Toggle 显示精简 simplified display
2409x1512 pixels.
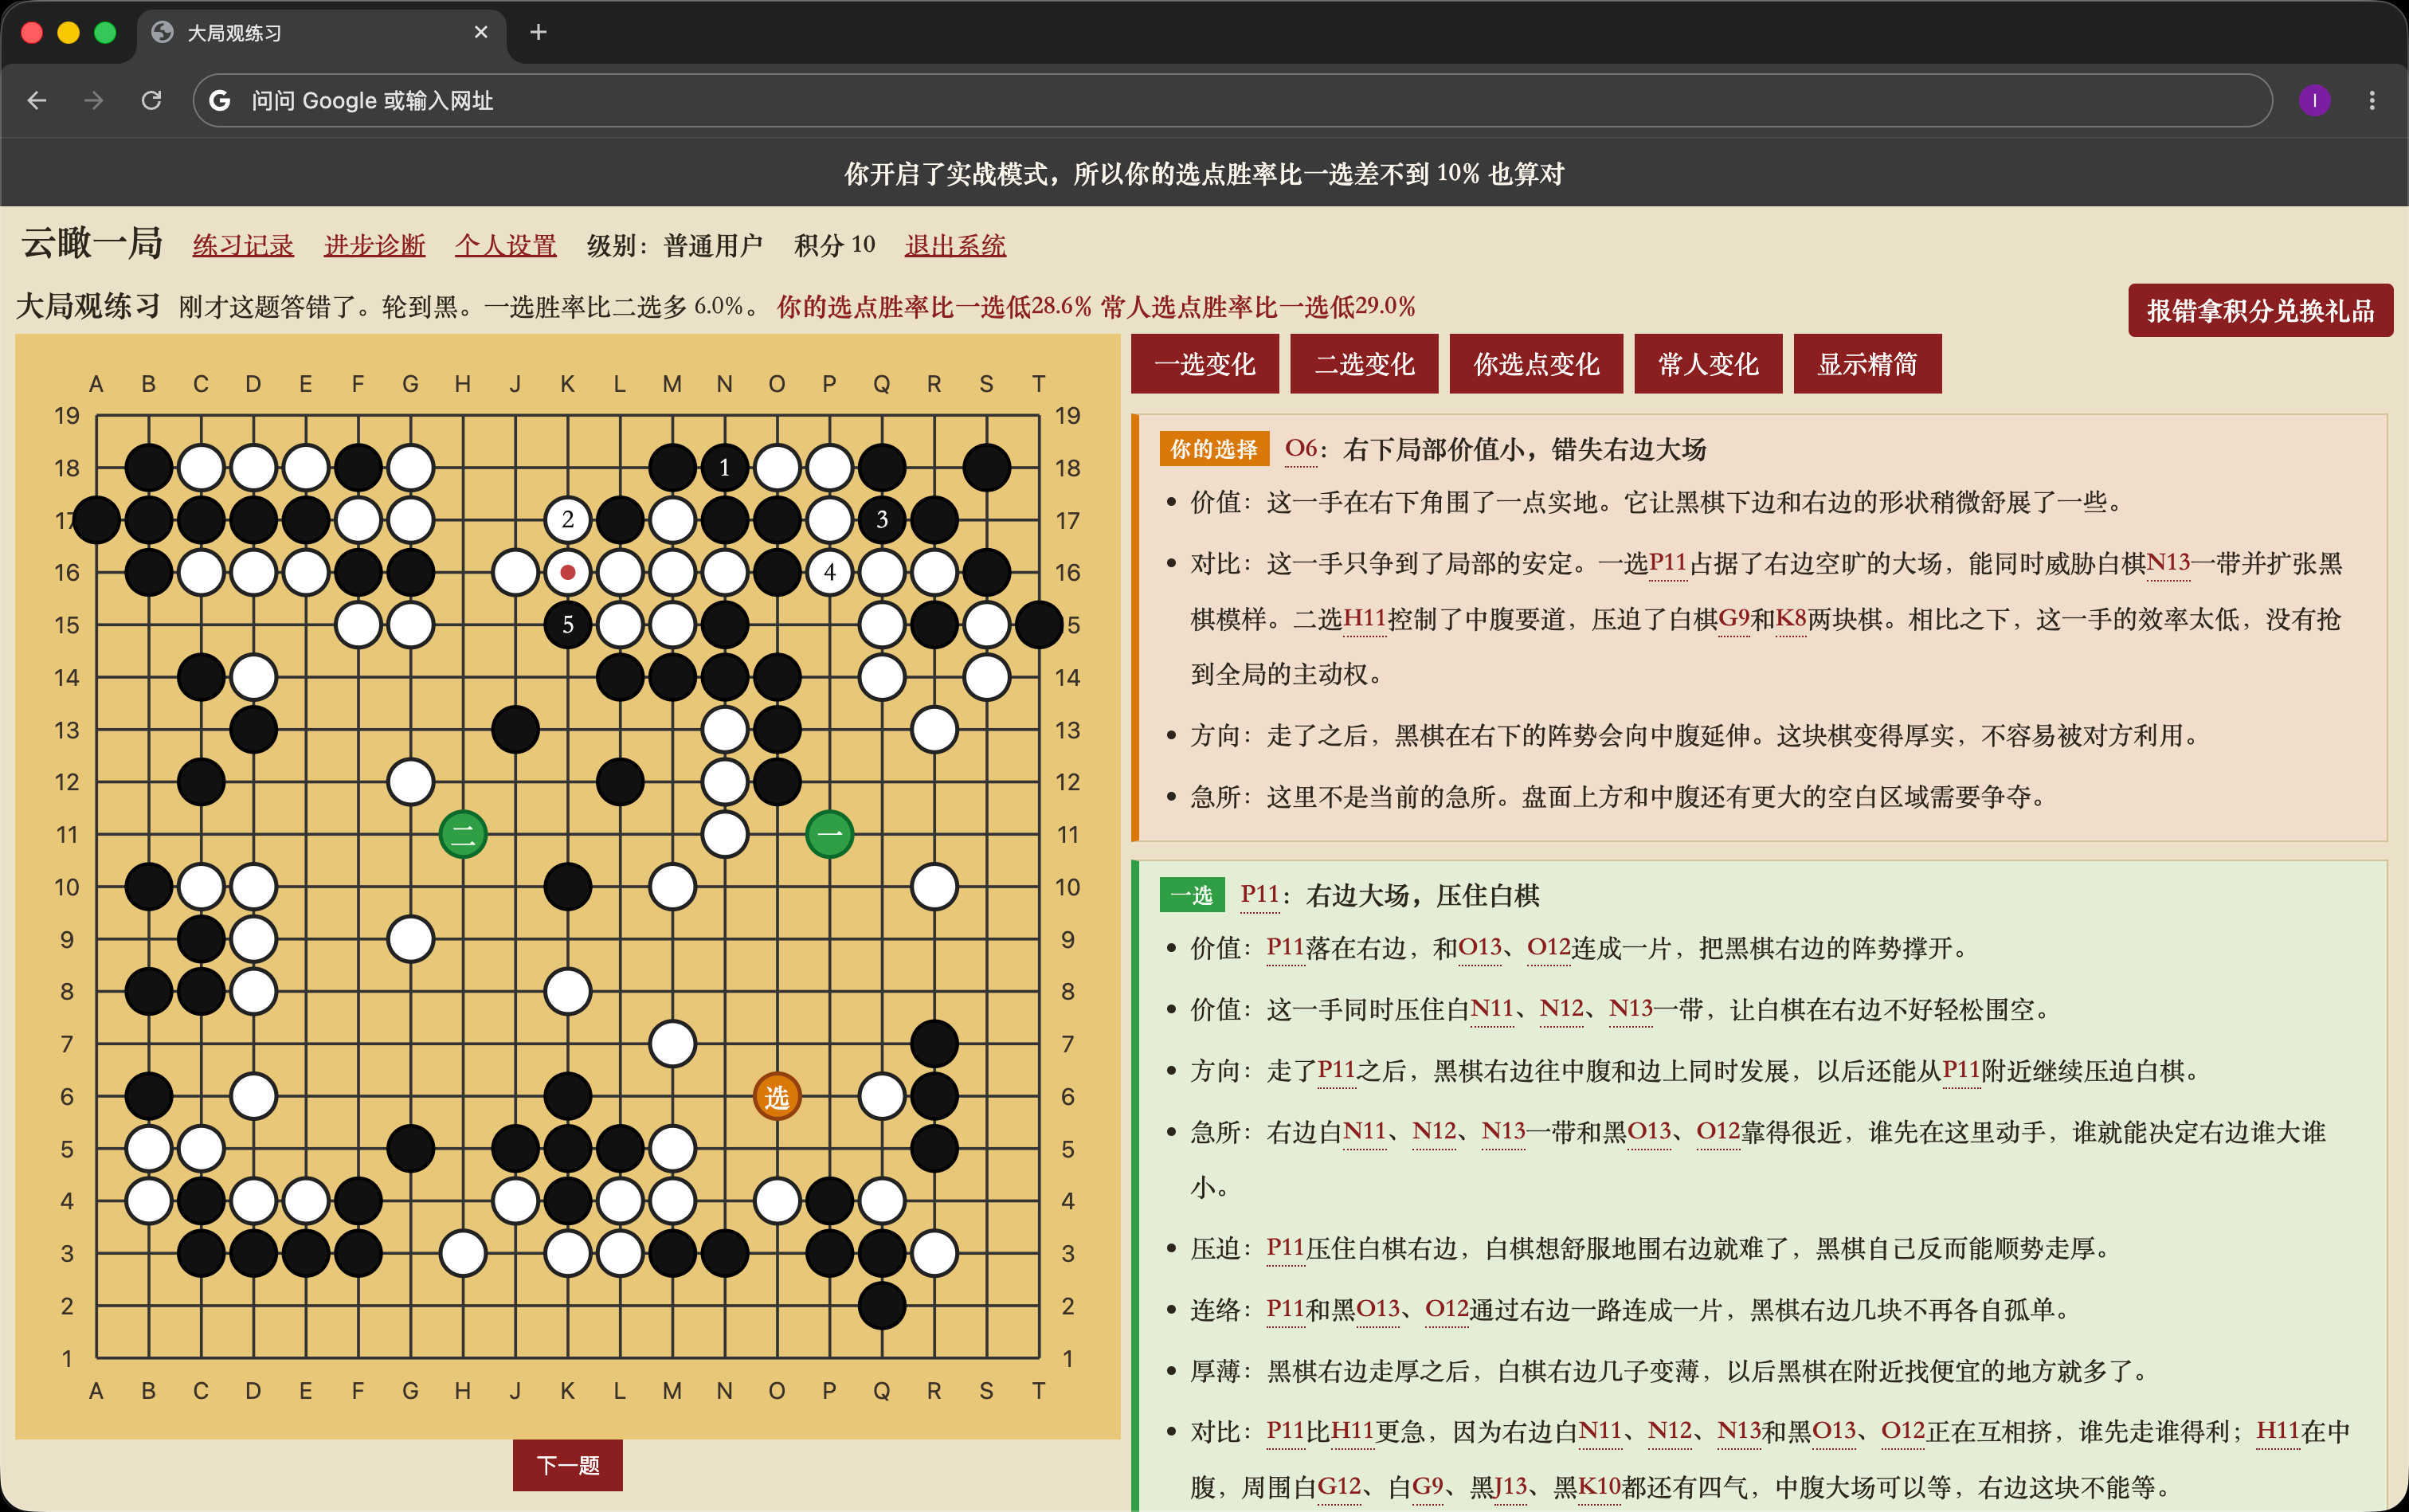[1867, 364]
